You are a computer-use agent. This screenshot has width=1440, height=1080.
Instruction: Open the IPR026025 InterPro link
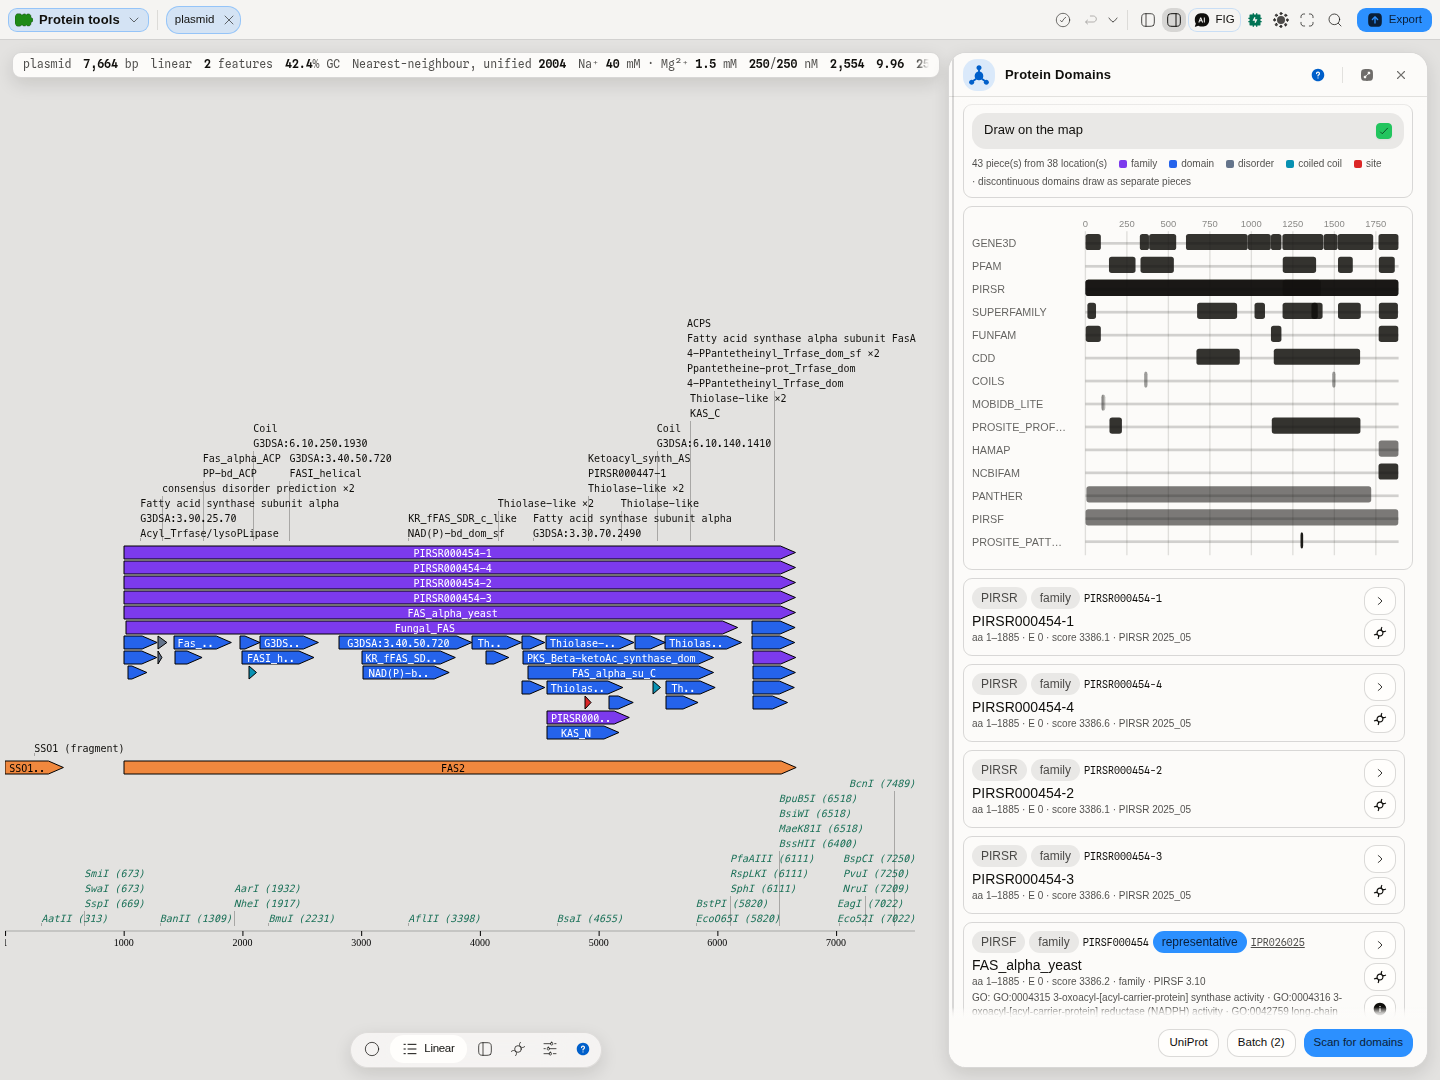click(x=1278, y=943)
